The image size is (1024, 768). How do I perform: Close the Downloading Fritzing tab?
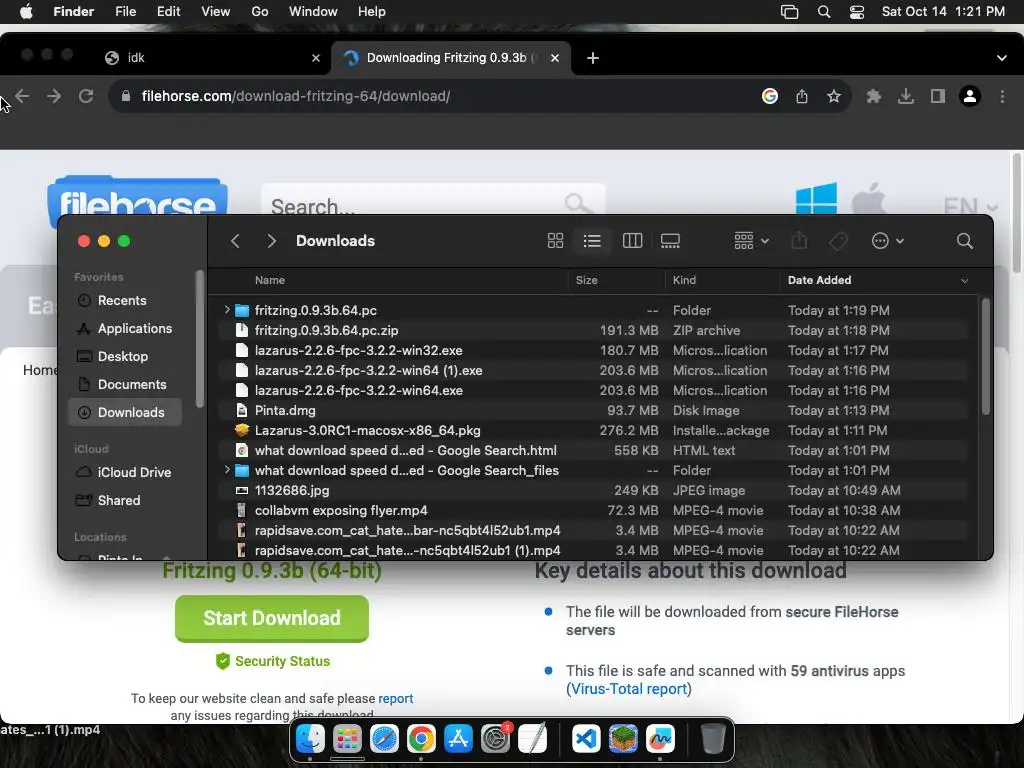tap(554, 58)
